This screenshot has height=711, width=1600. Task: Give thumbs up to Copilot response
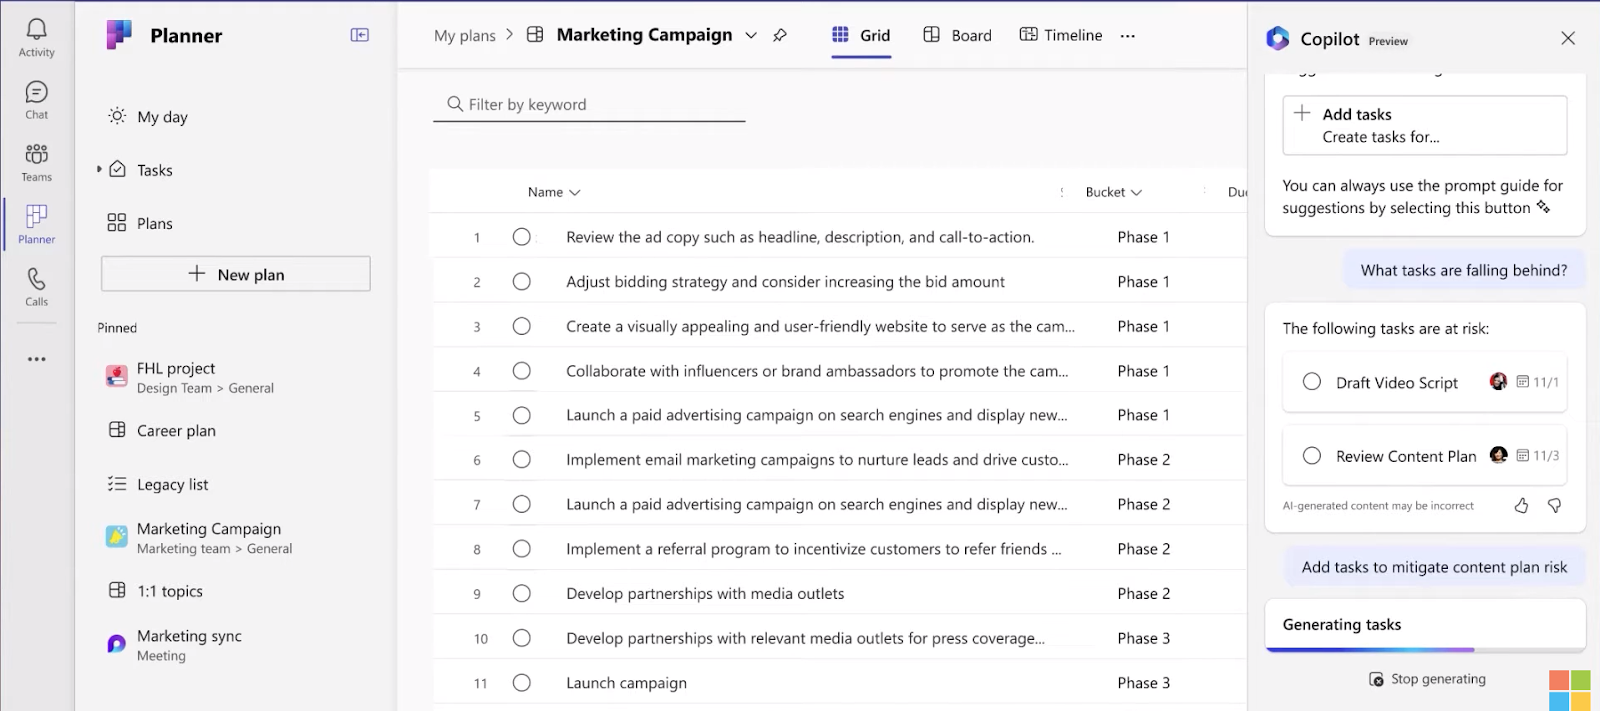[1521, 506]
